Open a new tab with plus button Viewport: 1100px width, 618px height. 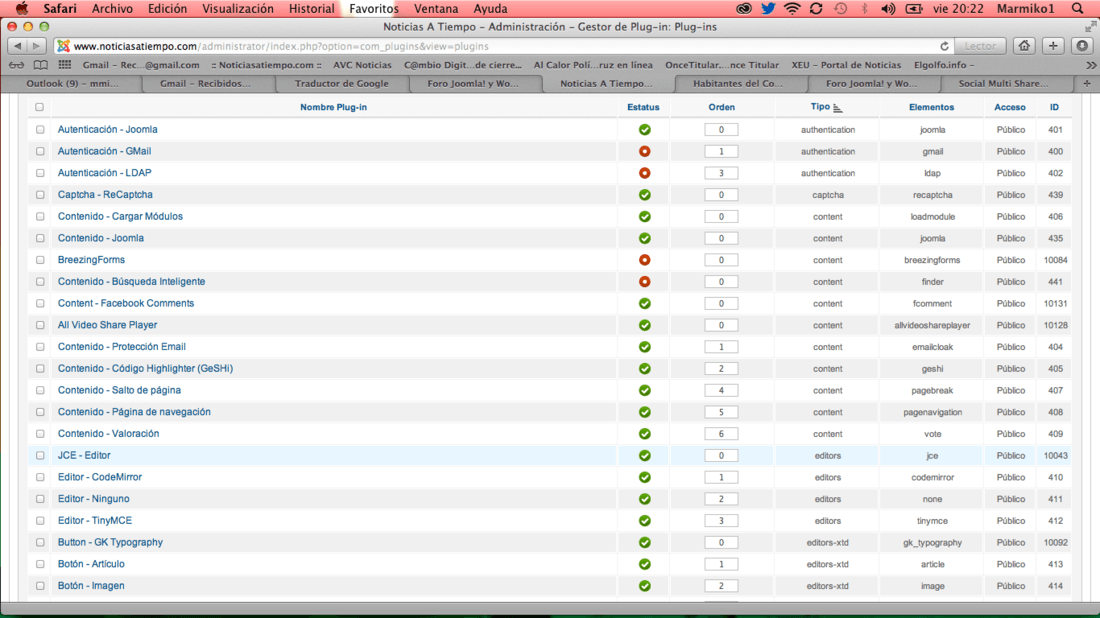click(1087, 83)
